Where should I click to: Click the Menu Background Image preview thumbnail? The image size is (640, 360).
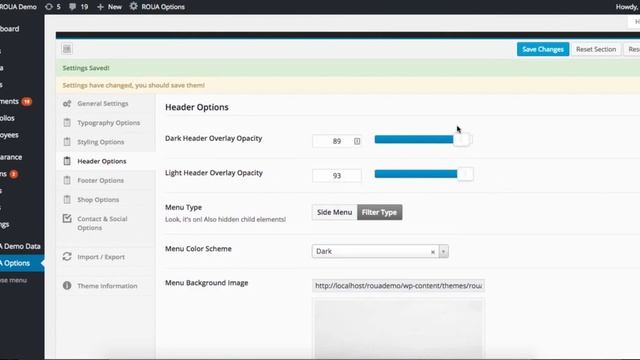click(x=398, y=329)
